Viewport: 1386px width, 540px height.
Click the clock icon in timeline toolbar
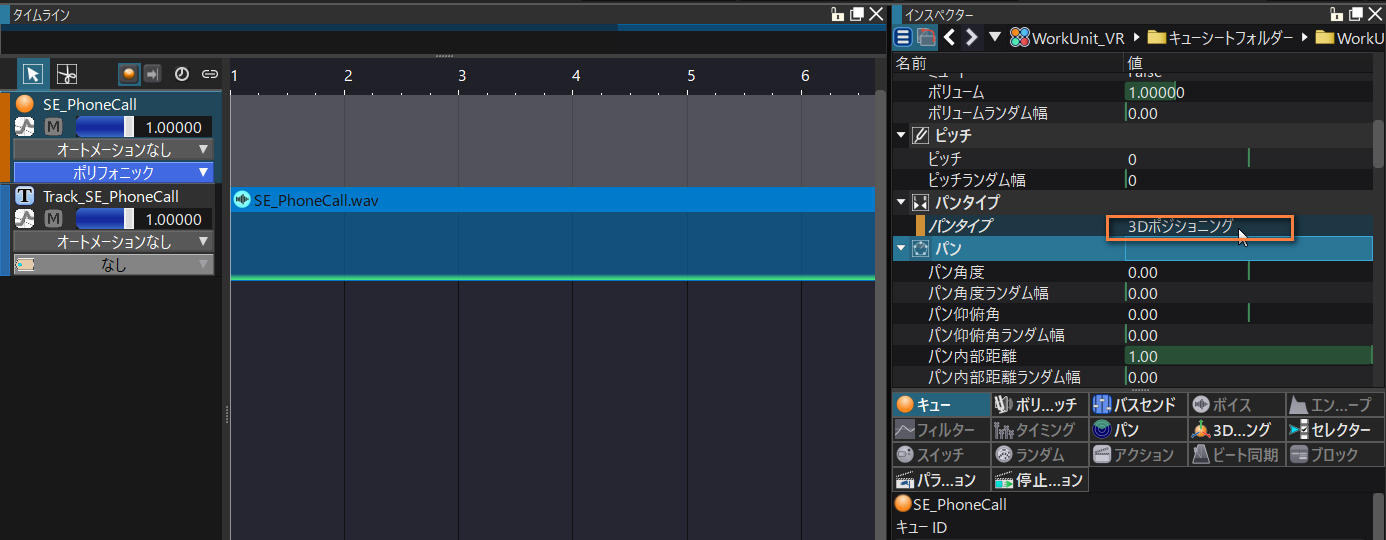coord(182,74)
